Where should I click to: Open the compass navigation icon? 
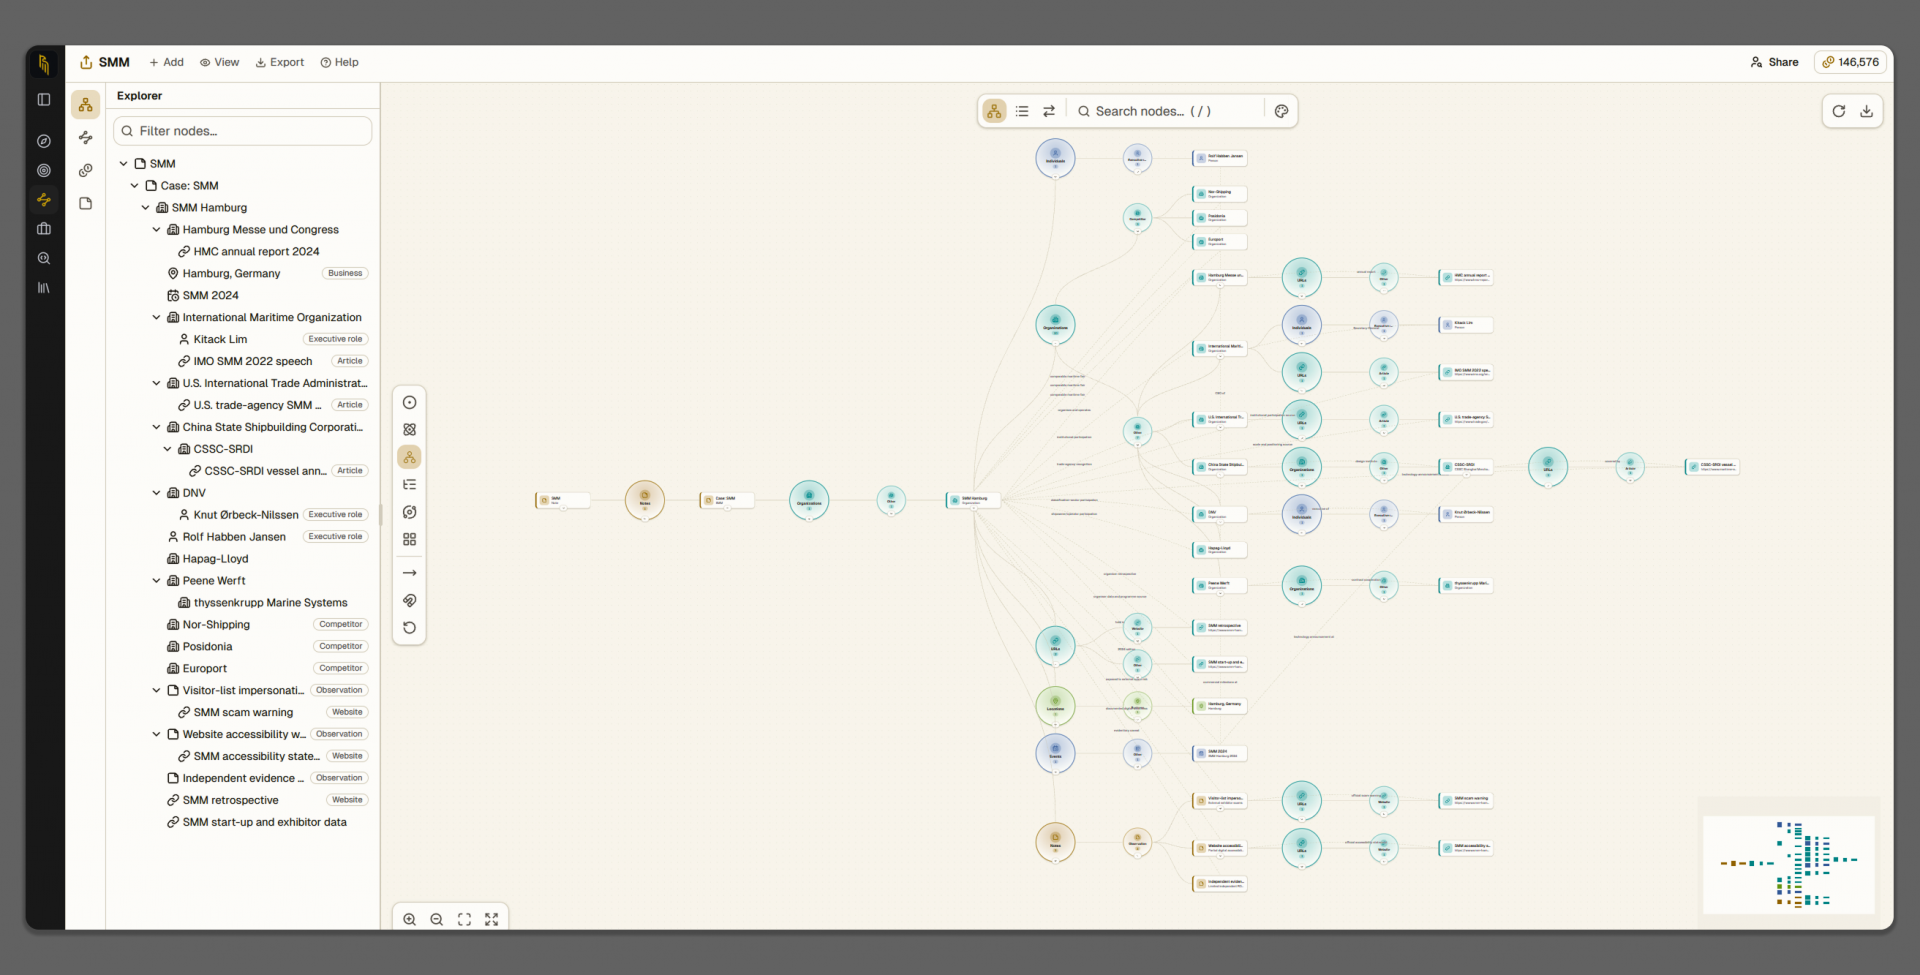(44, 141)
